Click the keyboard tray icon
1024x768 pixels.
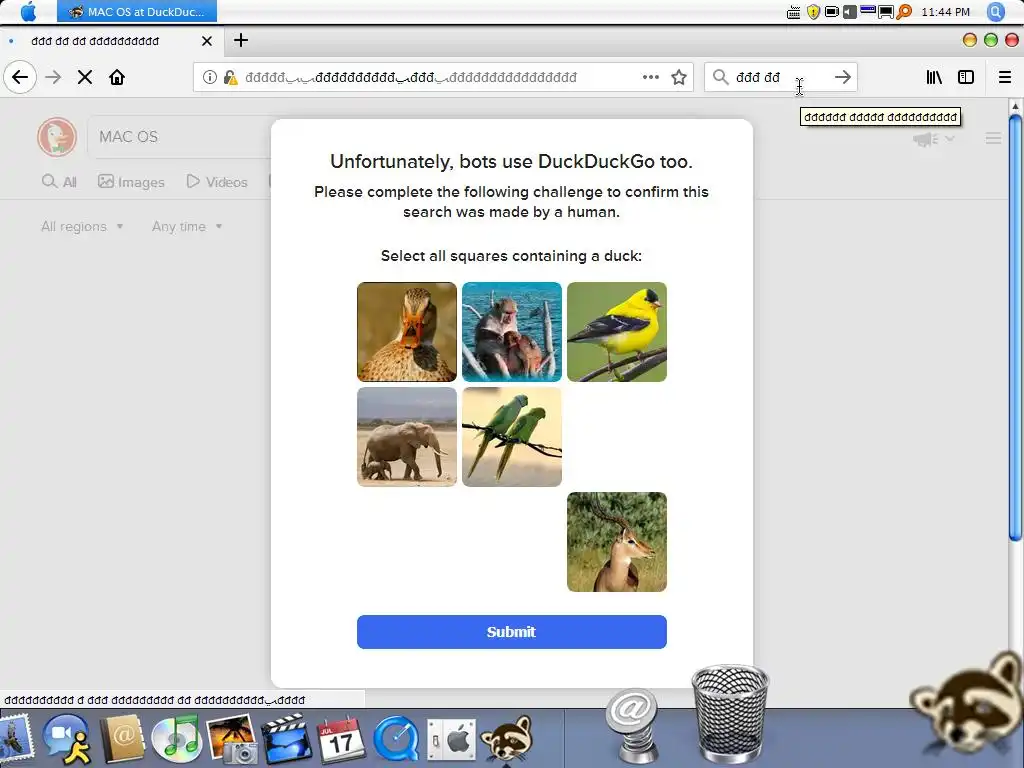pyautogui.click(x=793, y=12)
